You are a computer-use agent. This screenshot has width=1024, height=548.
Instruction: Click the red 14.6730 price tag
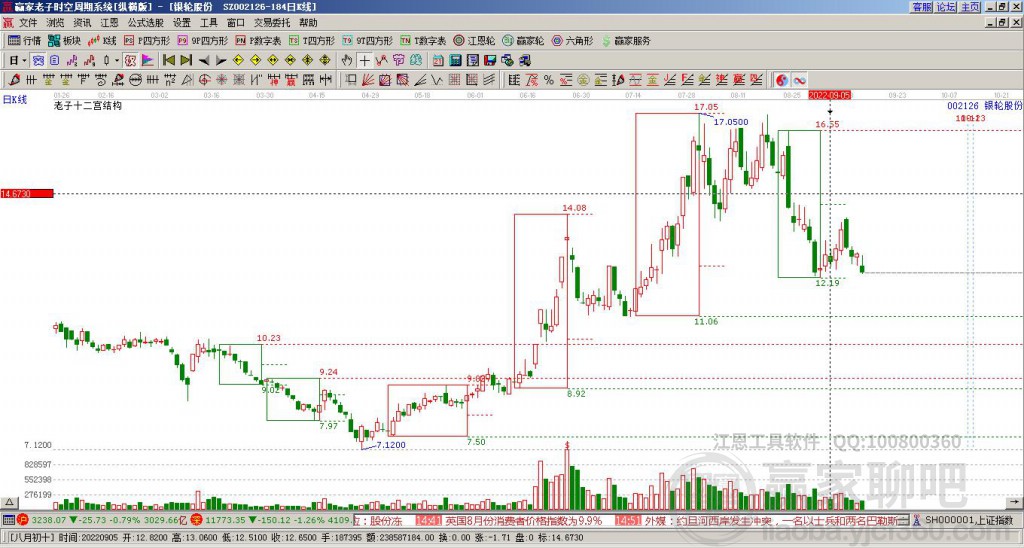click(27, 193)
